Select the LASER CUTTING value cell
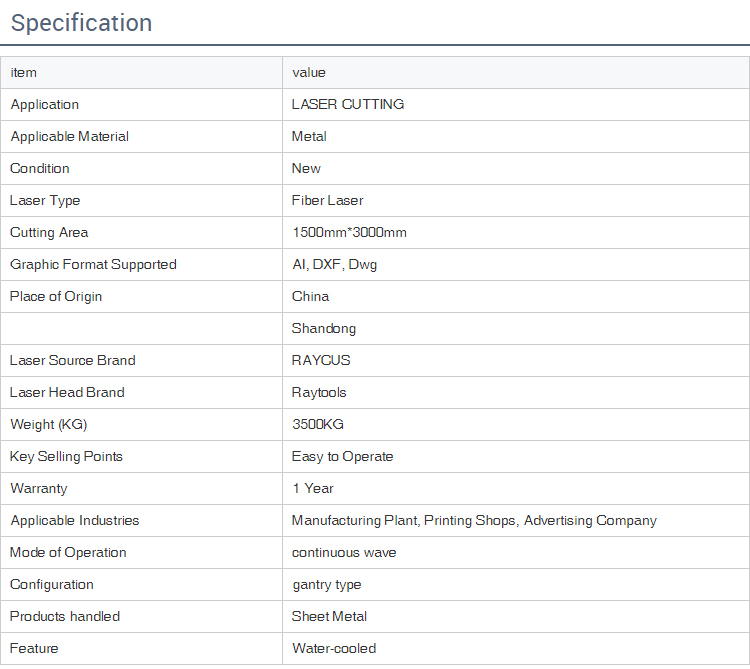Image resolution: width=750 pixels, height=669 pixels. (348, 105)
